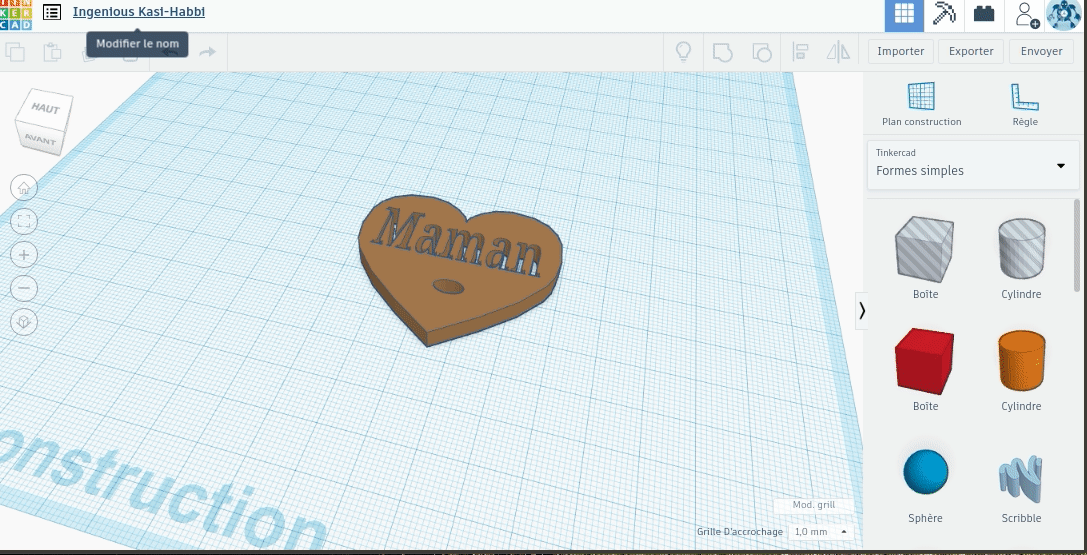
Task: Zoom out with the minus button
Action: [24, 288]
